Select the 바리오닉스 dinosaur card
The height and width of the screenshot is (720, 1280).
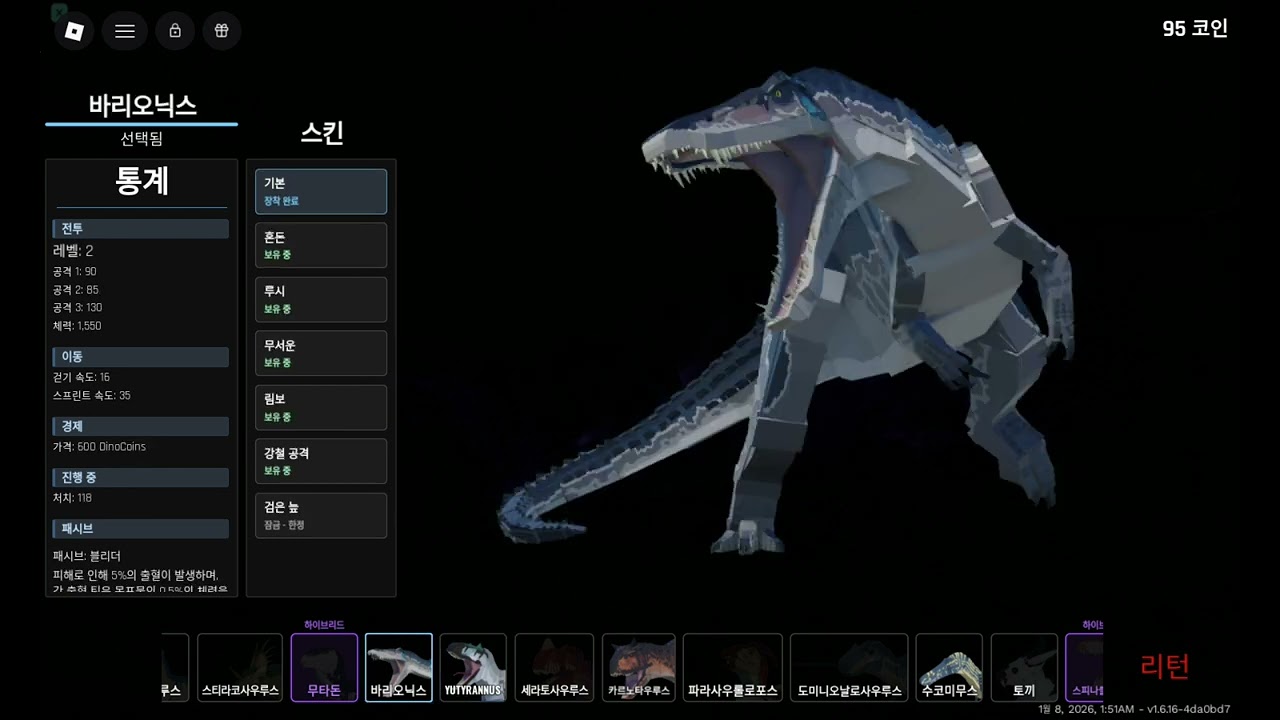pyautogui.click(x=399, y=667)
